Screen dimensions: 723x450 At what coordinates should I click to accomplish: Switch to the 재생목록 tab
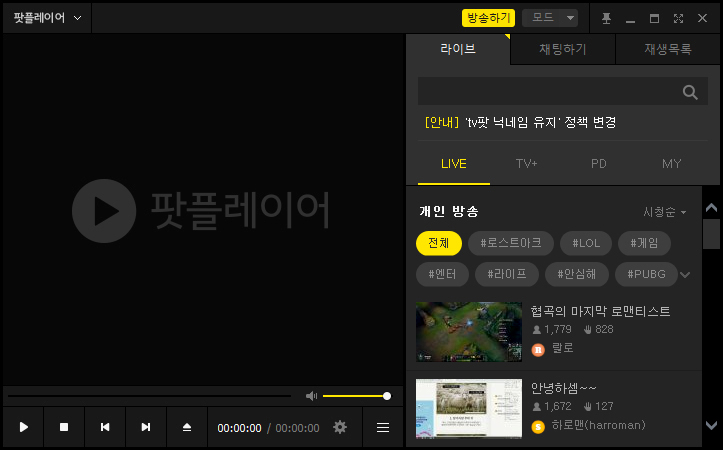[668, 49]
